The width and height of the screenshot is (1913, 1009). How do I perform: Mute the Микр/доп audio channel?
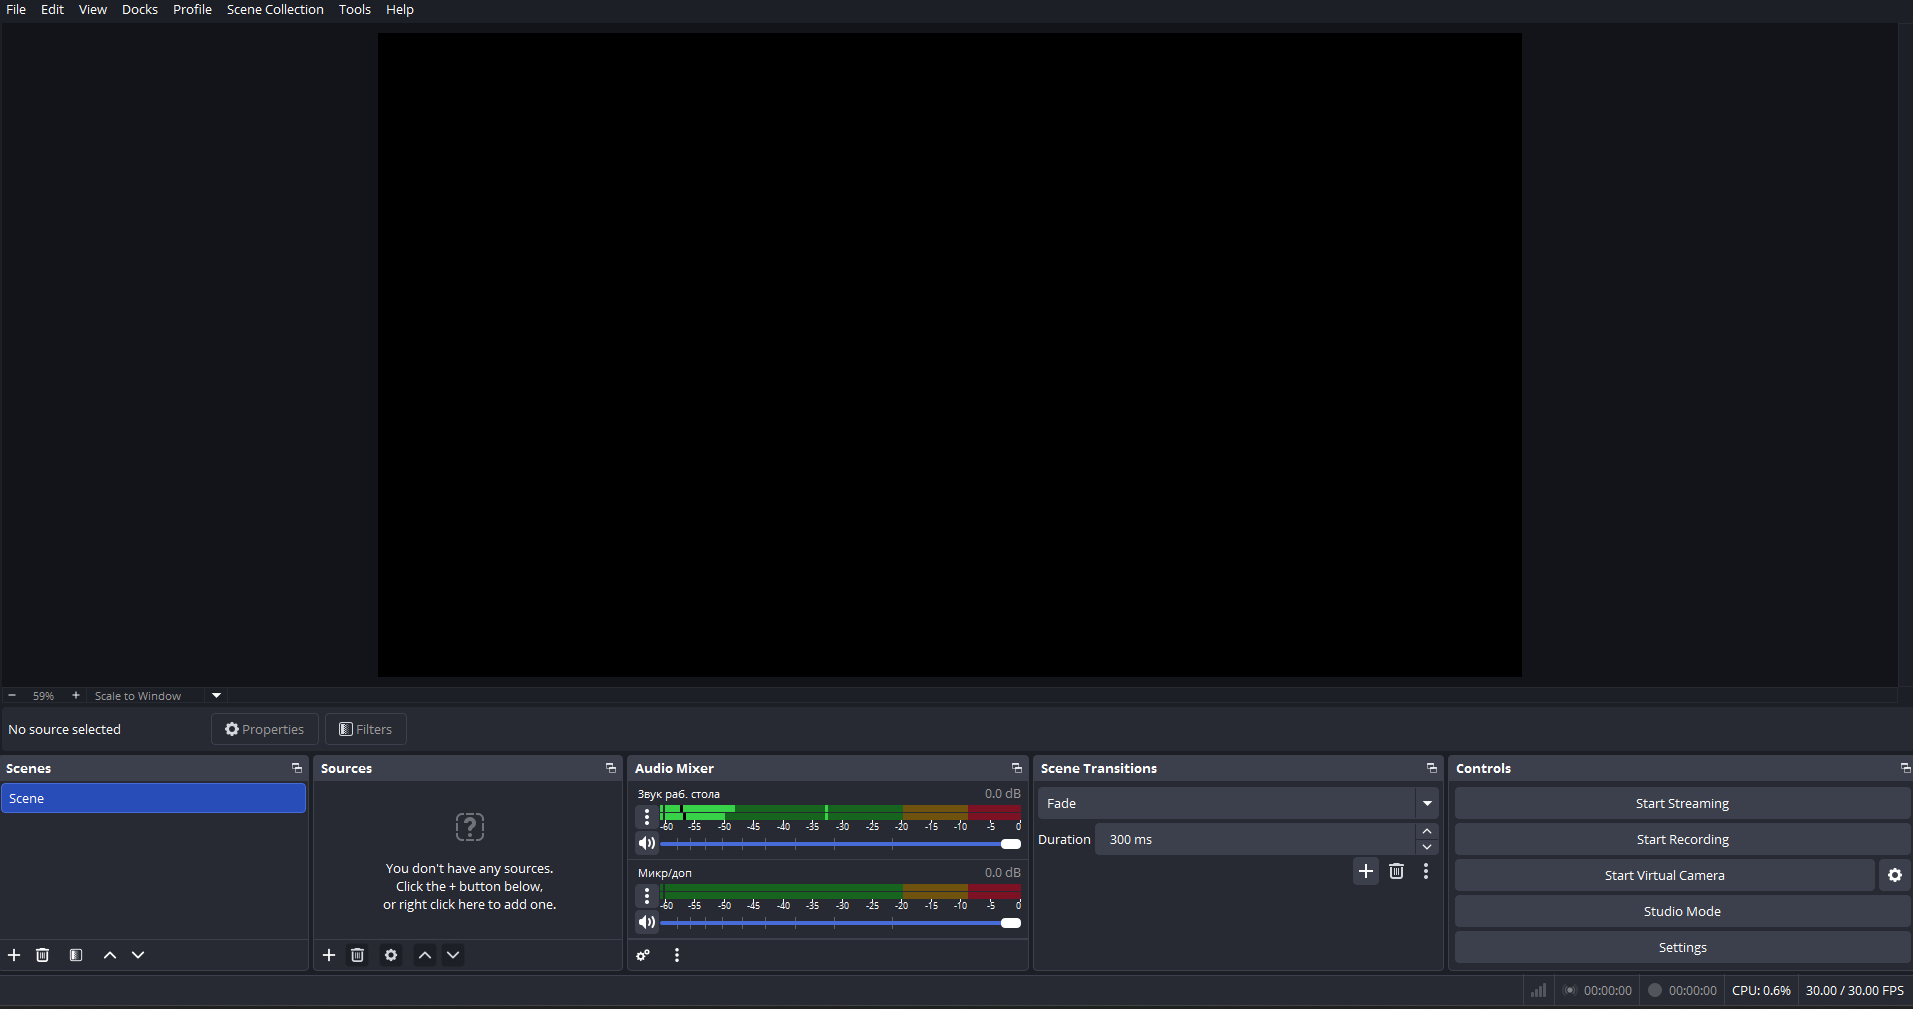coord(647,922)
